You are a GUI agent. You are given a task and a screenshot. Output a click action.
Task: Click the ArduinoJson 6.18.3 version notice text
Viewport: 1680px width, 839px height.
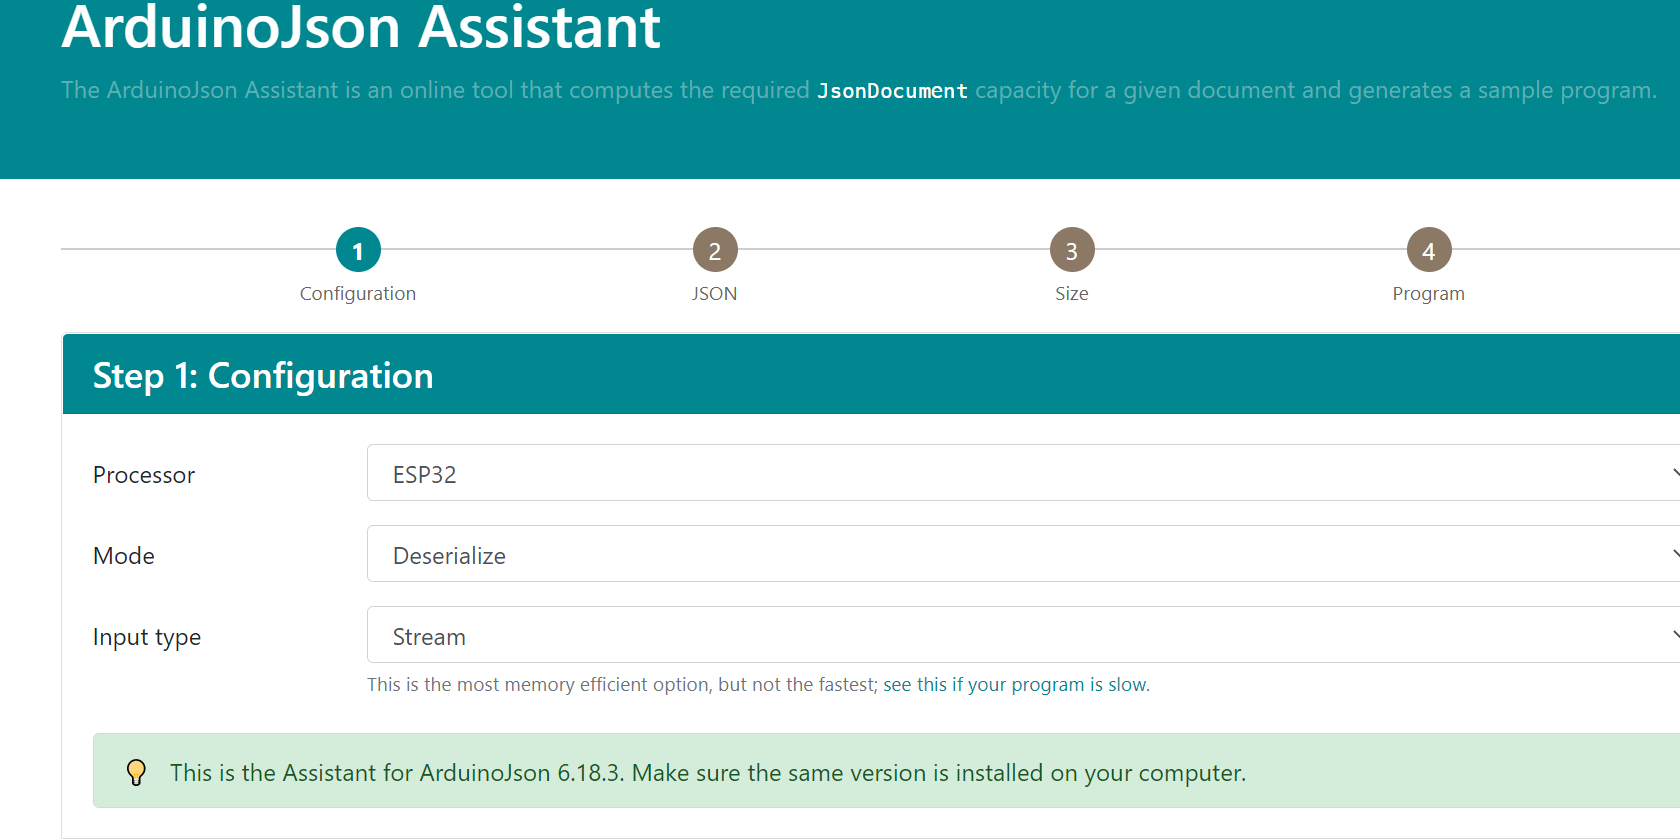708,773
